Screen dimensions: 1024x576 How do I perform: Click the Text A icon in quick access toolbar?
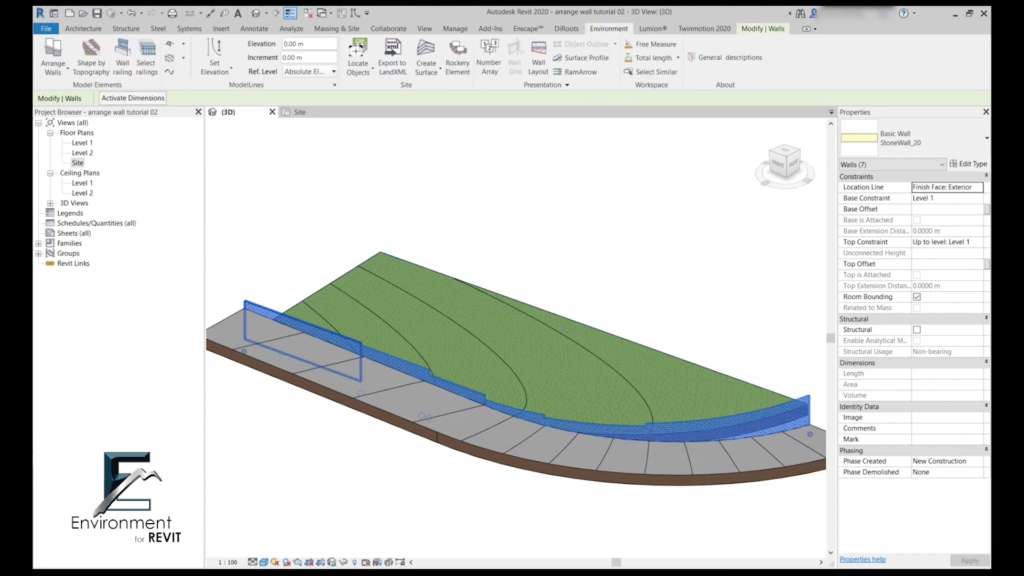coord(238,13)
